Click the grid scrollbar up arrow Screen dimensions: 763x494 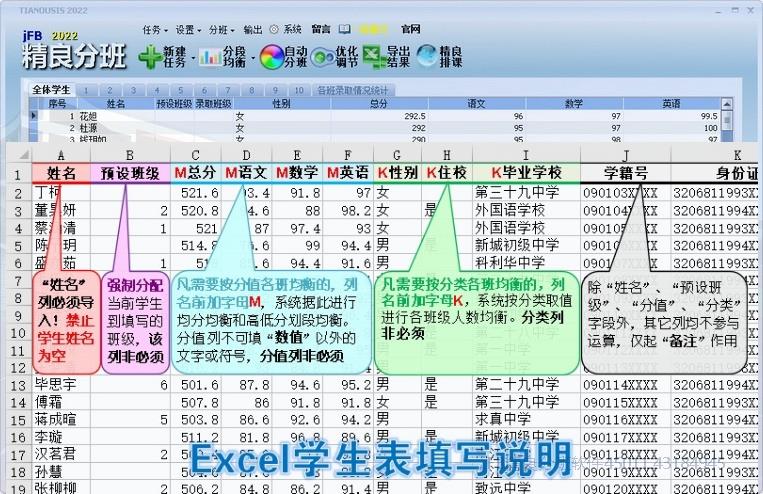point(727,104)
